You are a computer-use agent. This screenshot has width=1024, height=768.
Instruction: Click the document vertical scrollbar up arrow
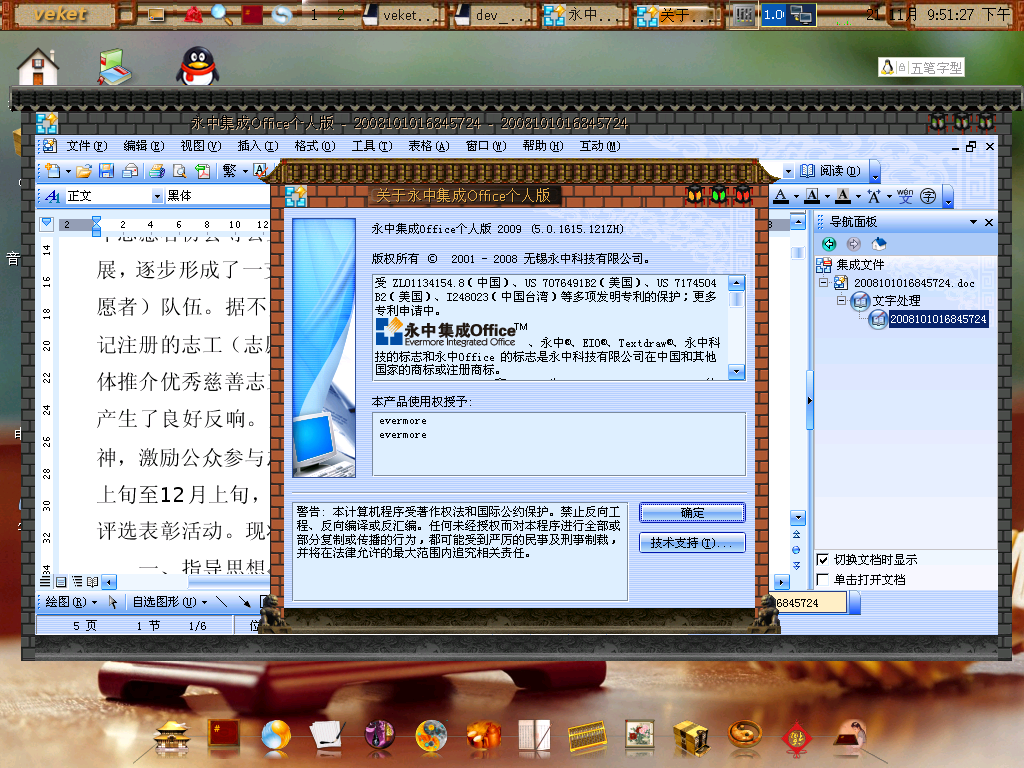[797, 222]
